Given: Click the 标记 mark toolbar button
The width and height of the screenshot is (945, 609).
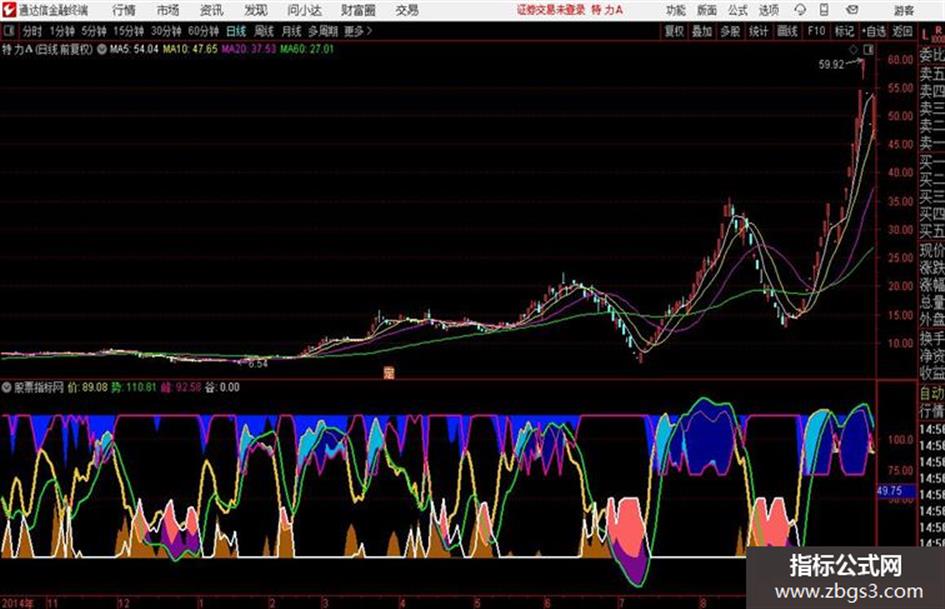Looking at the screenshot, I should [844, 31].
